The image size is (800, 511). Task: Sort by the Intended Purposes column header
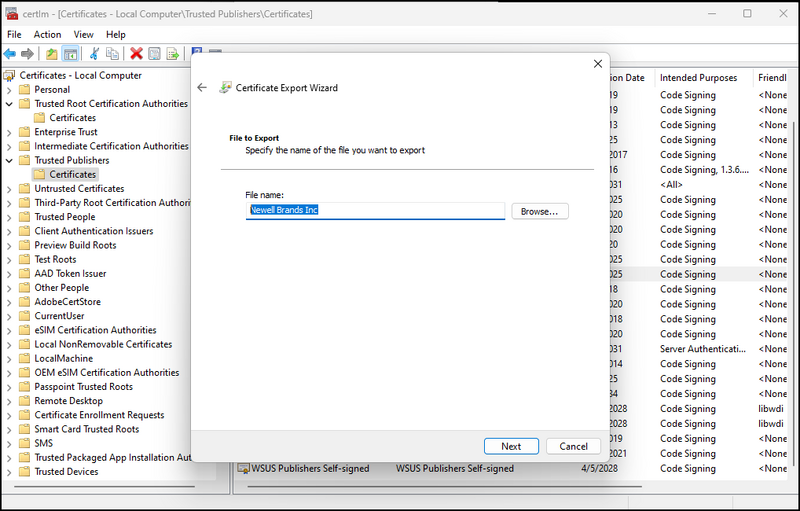(x=698, y=78)
